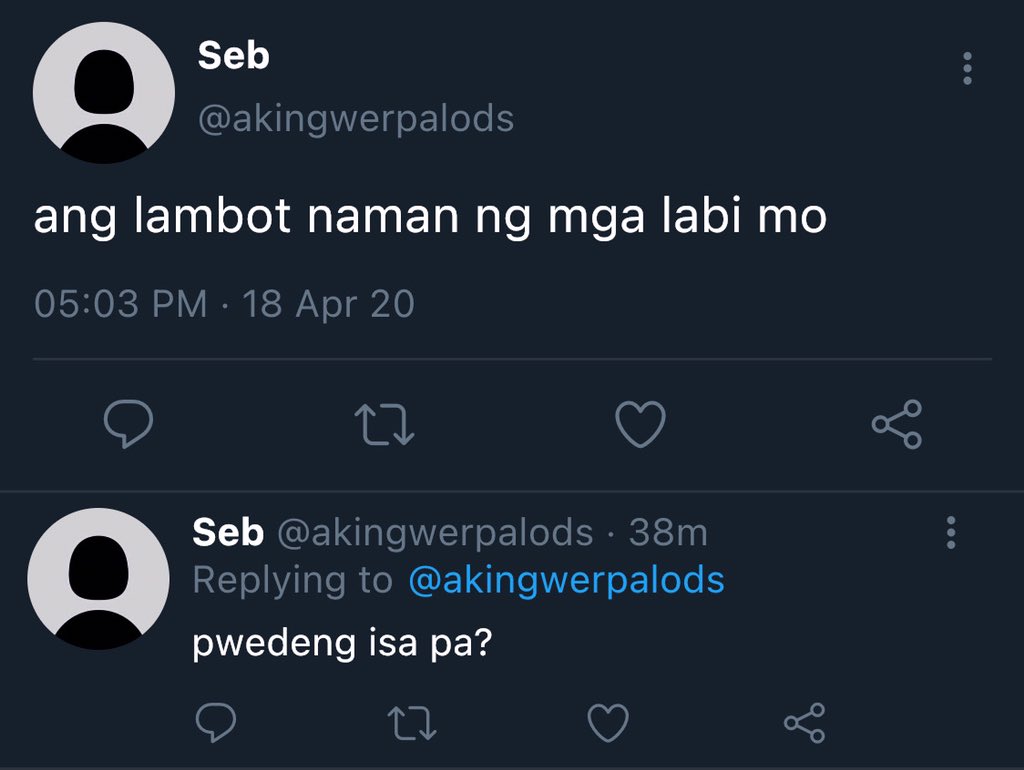Screen dimensions: 1024x770
Task: Select the tweet text 'ang lambot naman'
Action: coord(247,217)
